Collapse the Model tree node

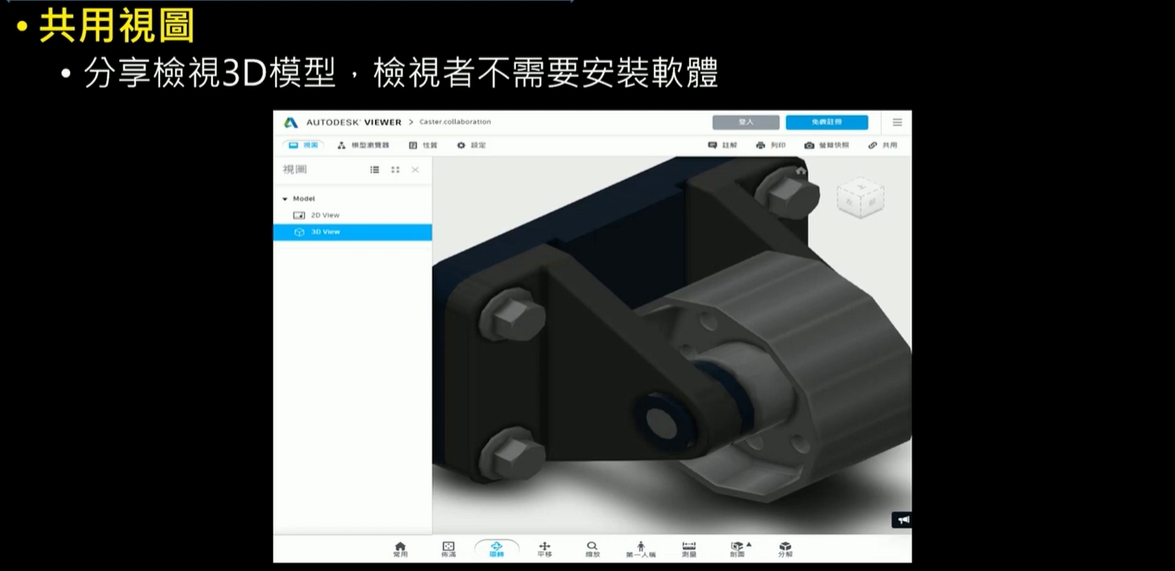(x=285, y=199)
